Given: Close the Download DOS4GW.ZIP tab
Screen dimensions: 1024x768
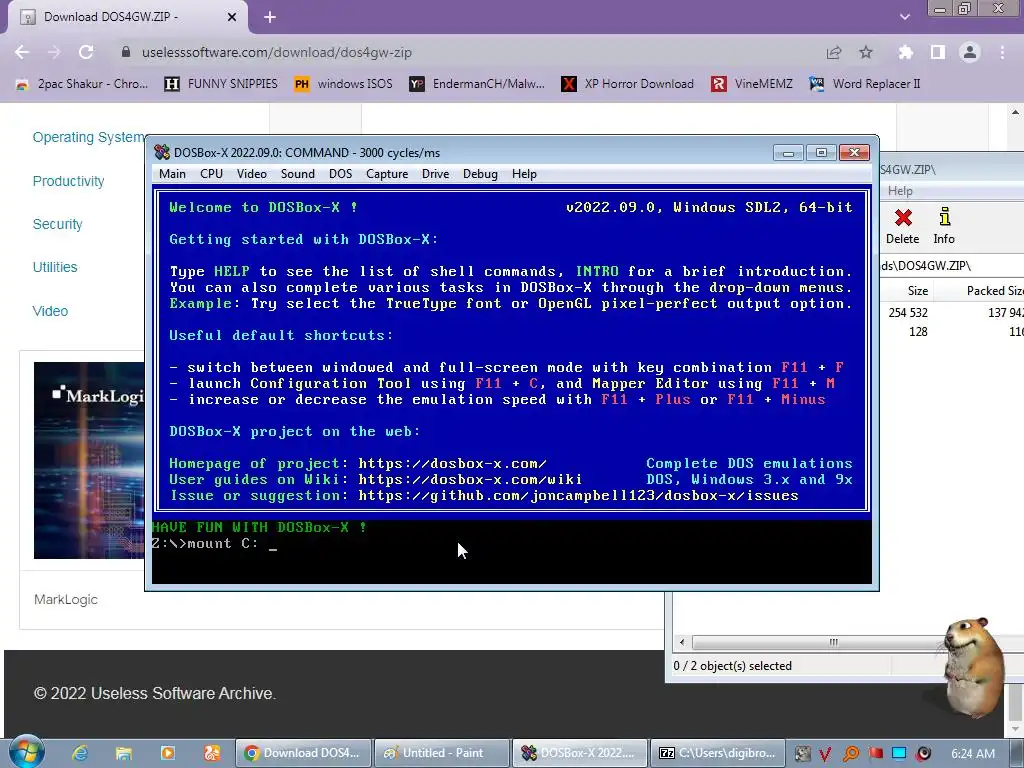Looking at the screenshot, I should (232, 17).
